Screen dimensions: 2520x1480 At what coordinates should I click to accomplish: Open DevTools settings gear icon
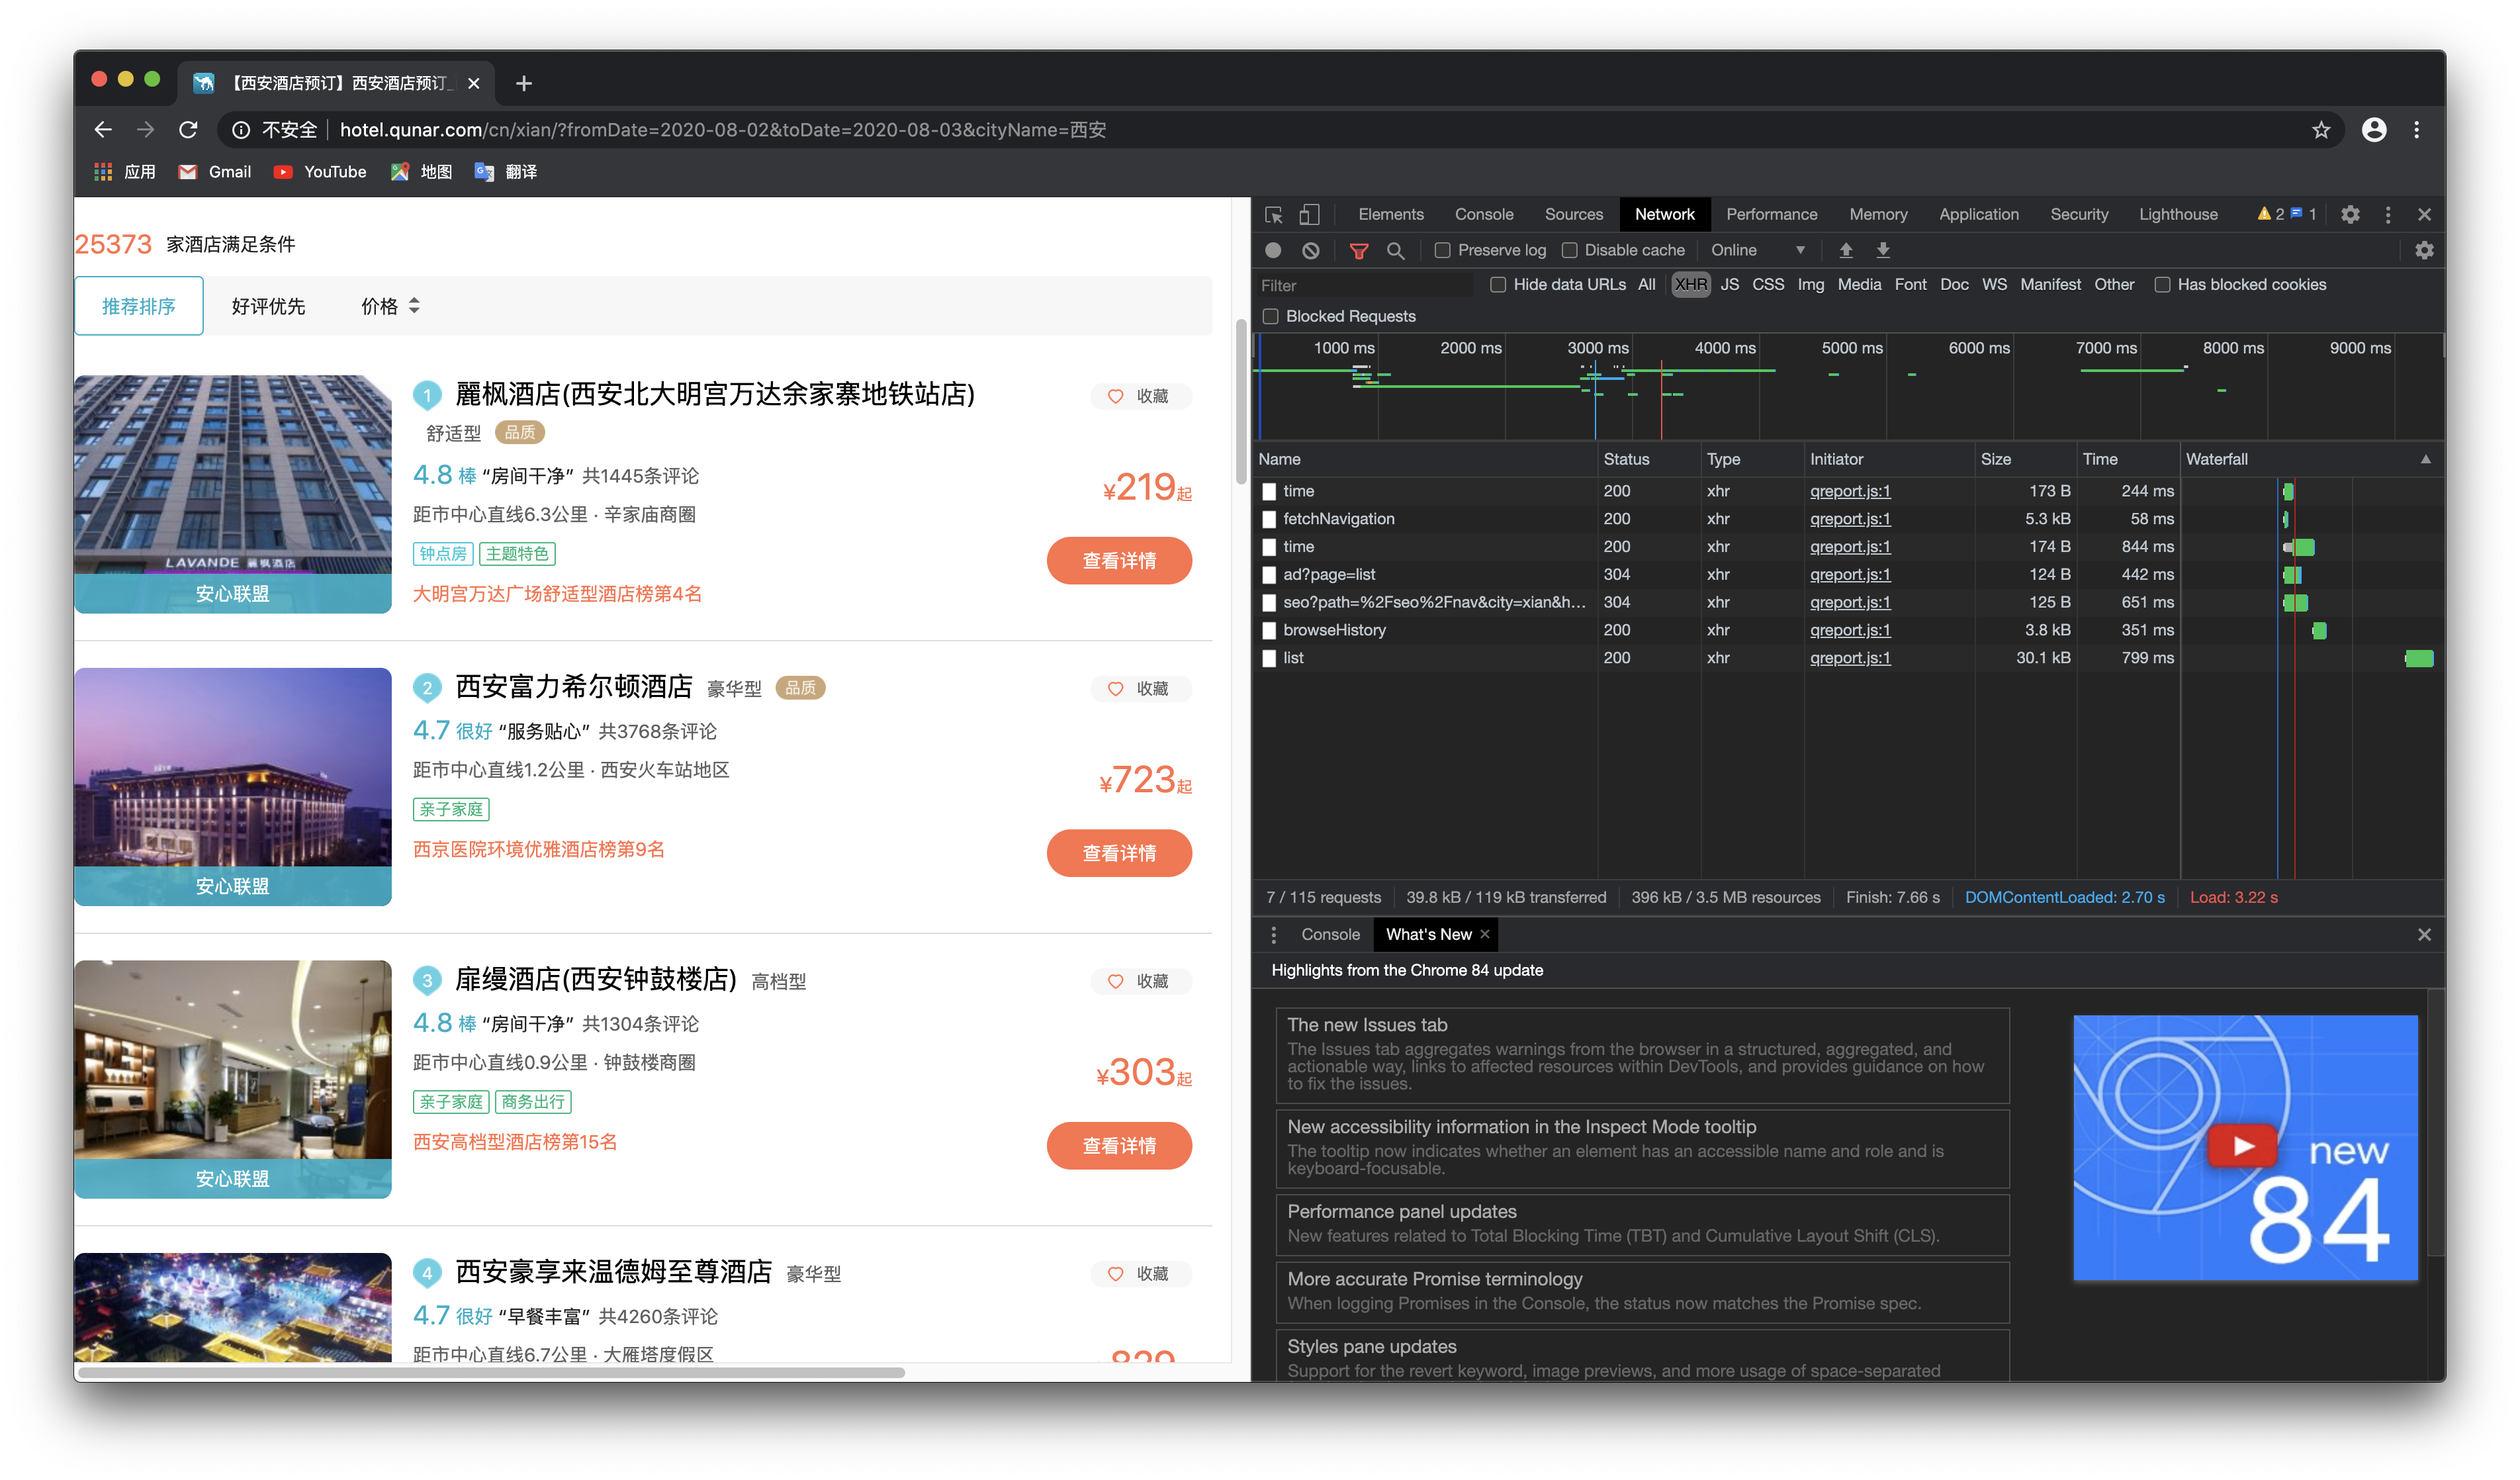[x=2350, y=215]
